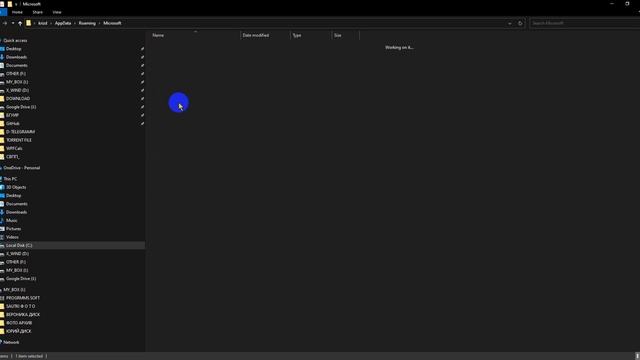This screenshot has width=640, height=360.
Task: Open the D-TELEGRAMM folder
Action: [20, 132]
